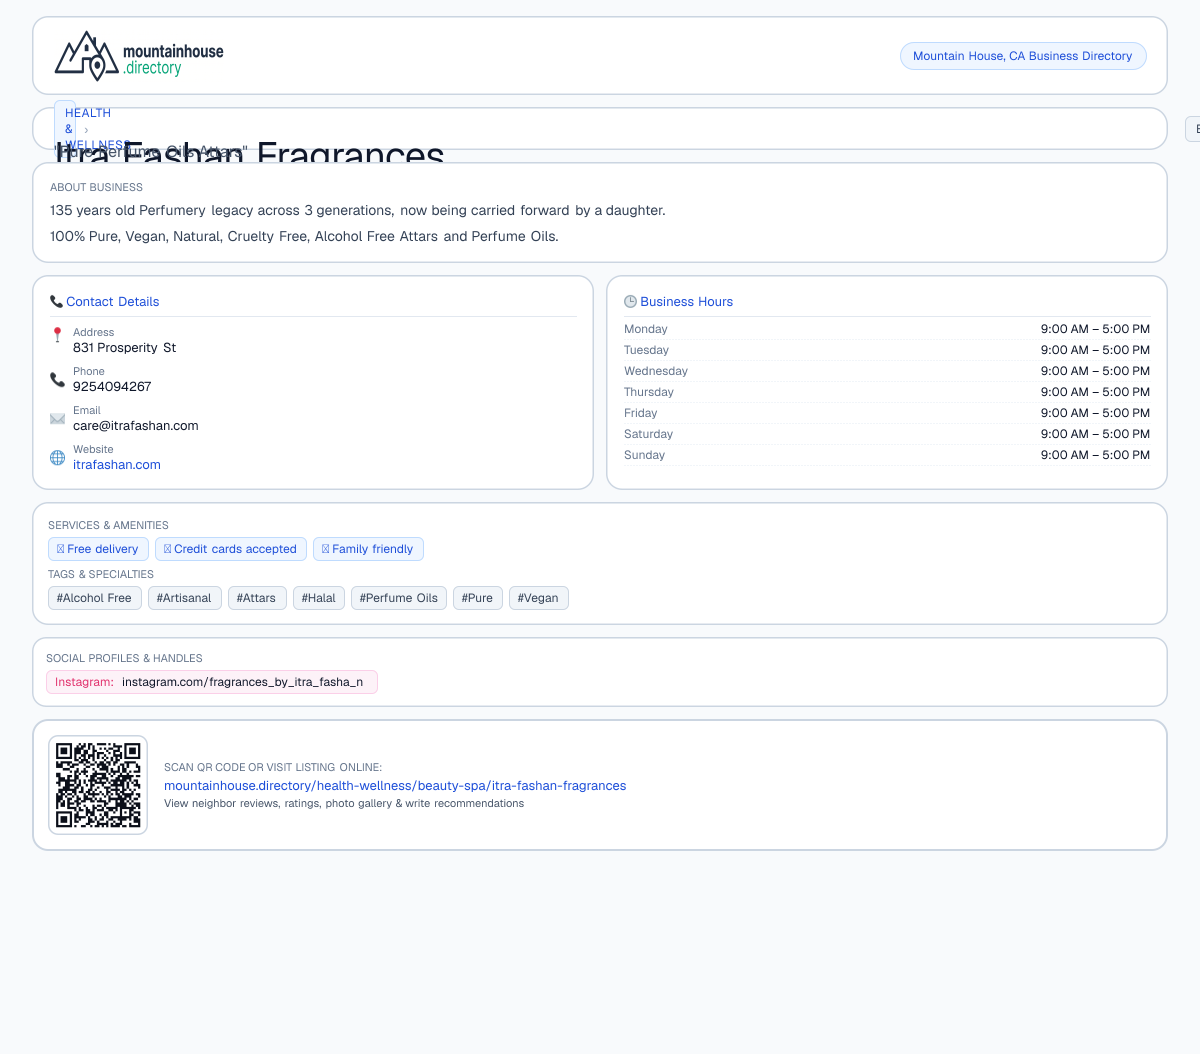Open the itrafashan.com website link

point(117,465)
